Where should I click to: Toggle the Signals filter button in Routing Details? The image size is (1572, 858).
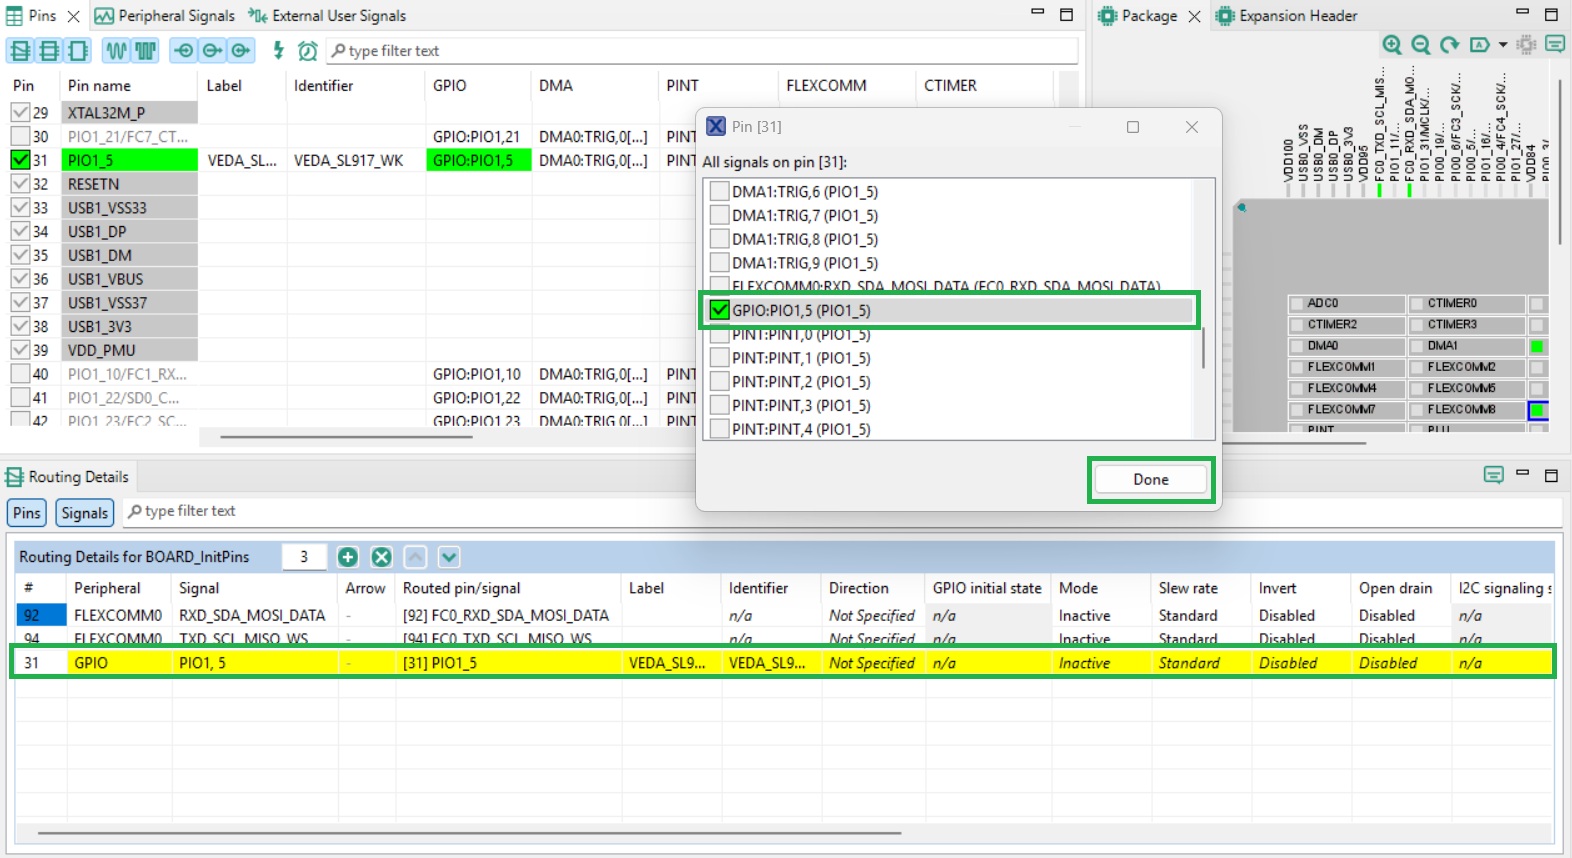coord(84,513)
